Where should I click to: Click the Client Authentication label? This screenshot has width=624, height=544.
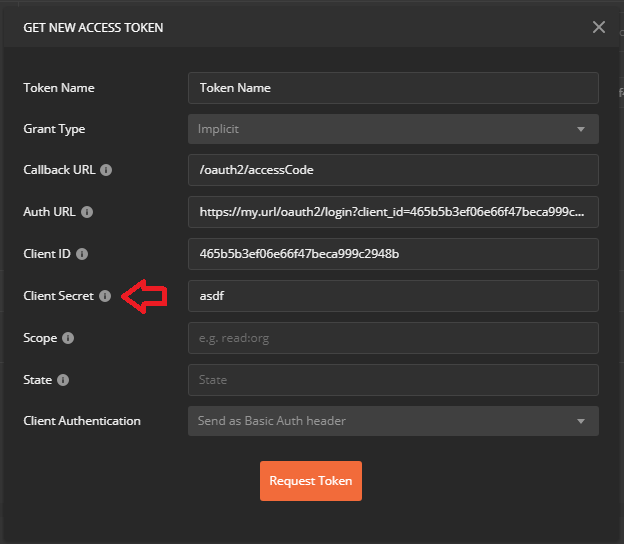coord(82,421)
